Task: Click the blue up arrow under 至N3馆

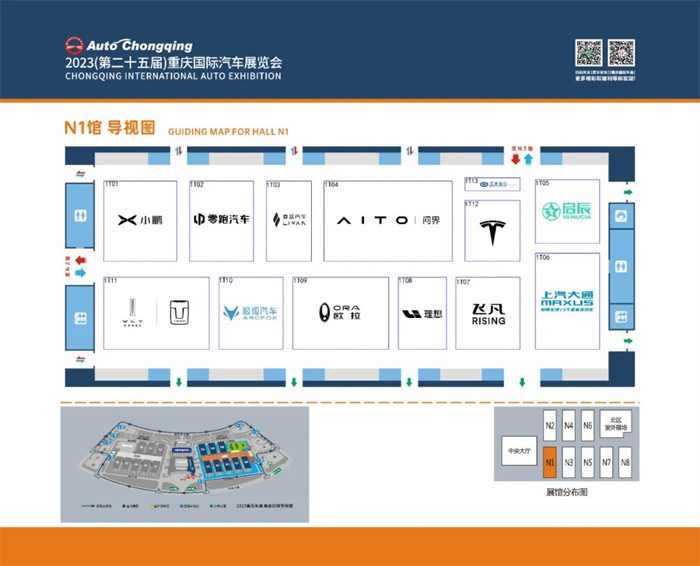Action: (528, 159)
